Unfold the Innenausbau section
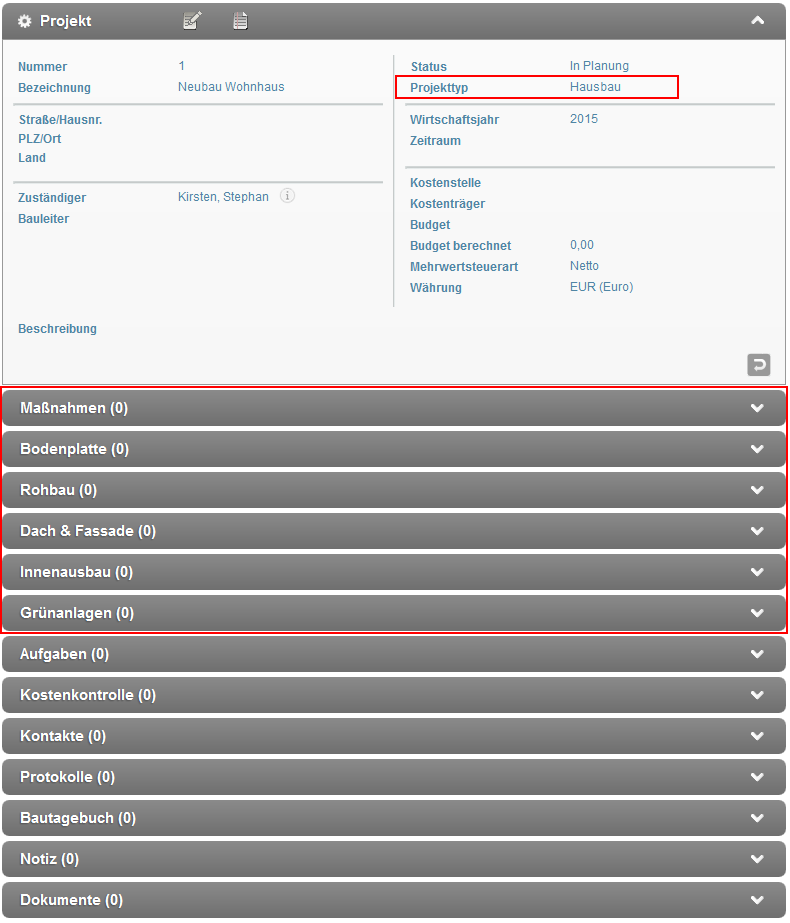The height and width of the screenshot is (923, 790). [757, 572]
